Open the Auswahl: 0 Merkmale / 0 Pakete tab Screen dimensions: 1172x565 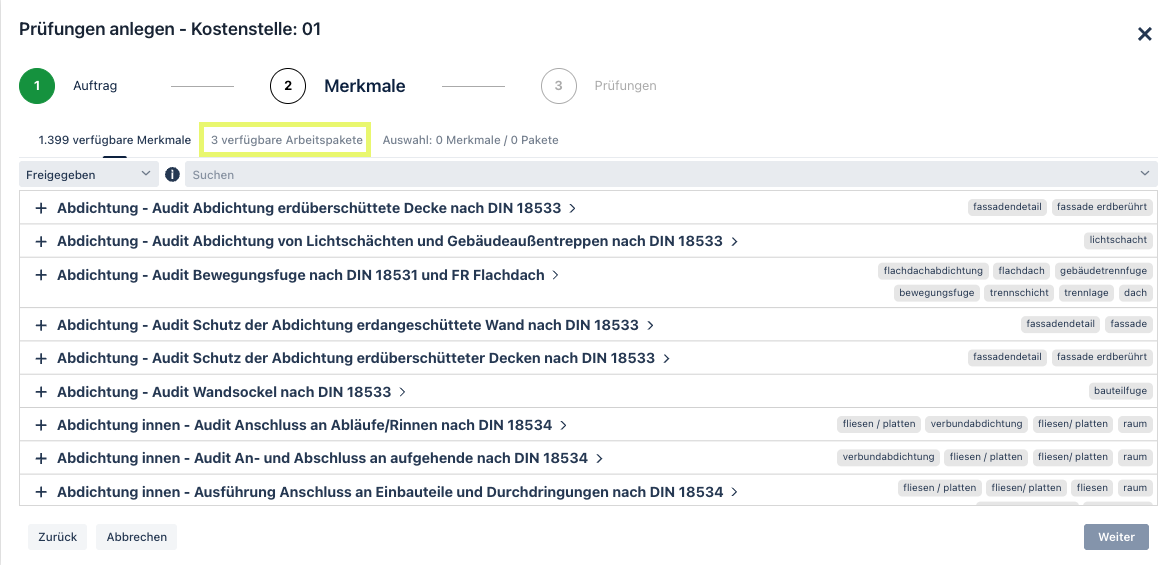(x=470, y=140)
